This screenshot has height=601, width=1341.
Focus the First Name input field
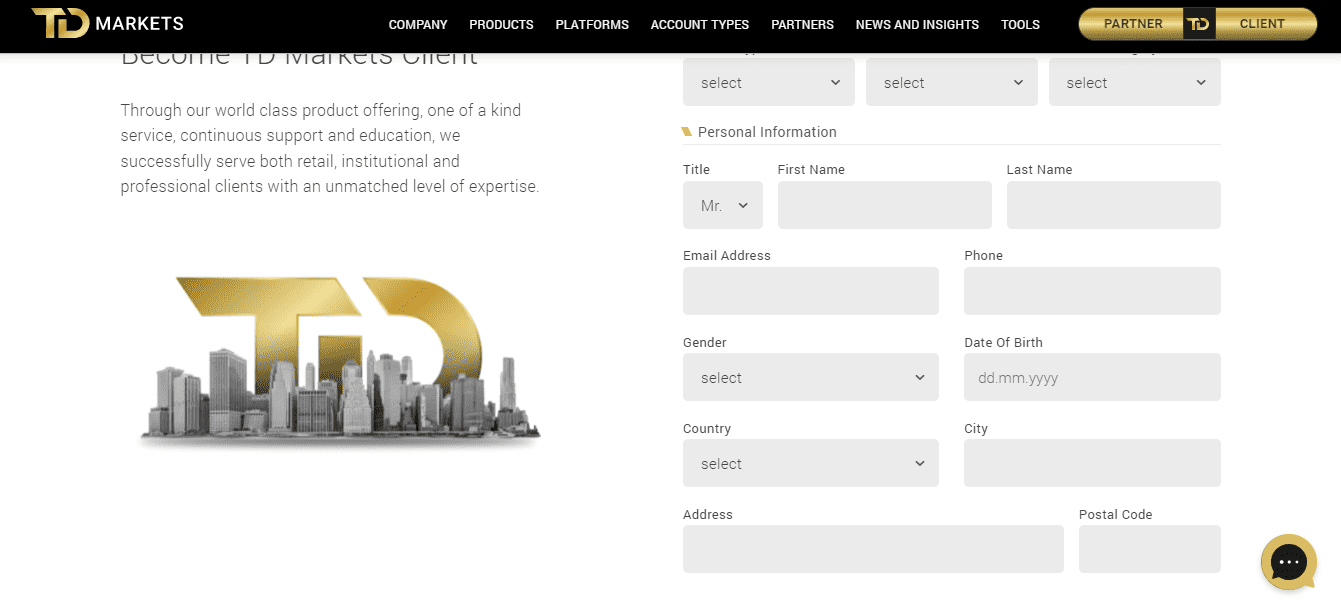pyautogui.click(x=885, y=205)
